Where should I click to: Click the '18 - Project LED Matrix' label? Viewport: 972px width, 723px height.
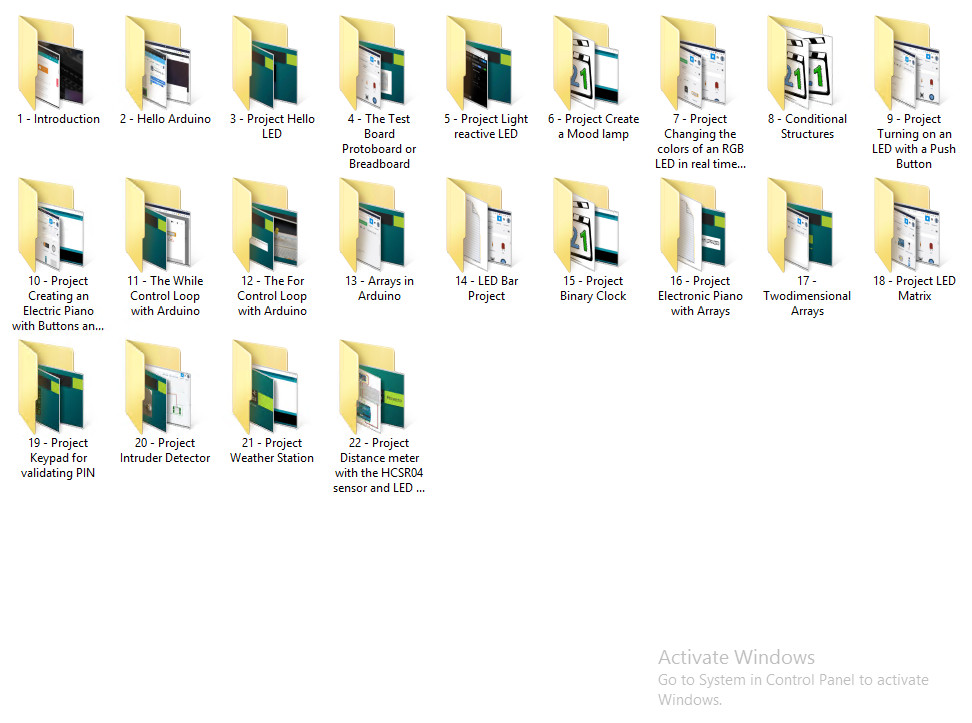click(914, 288)
